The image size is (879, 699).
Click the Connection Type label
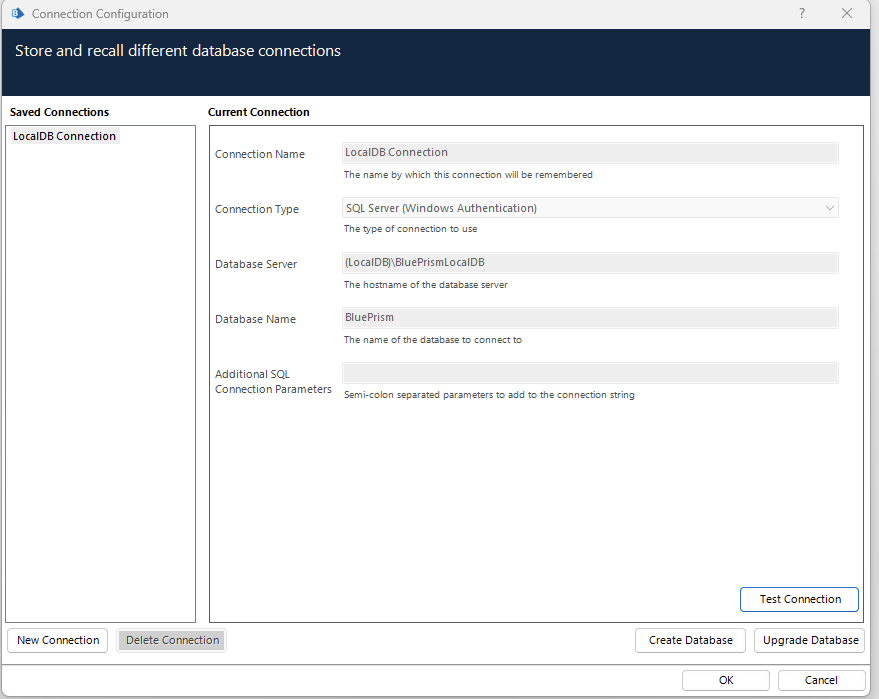257,209
